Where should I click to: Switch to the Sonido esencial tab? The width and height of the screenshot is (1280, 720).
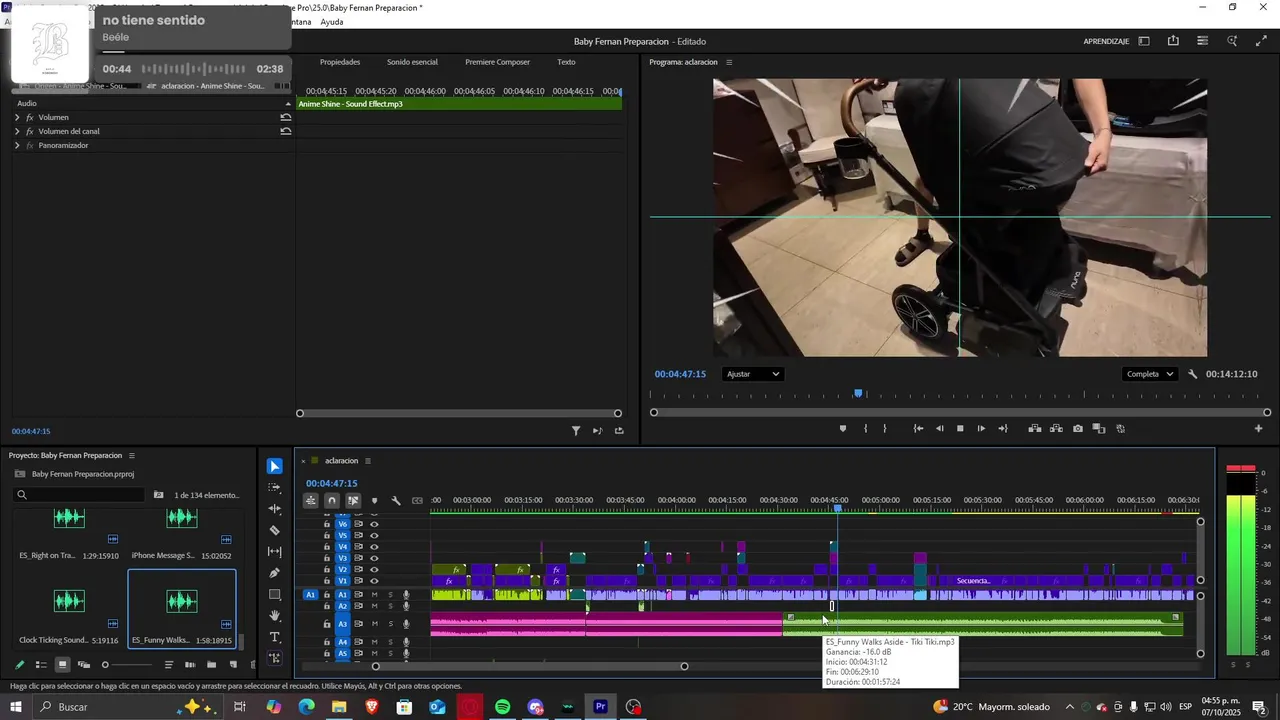click(x=412, y=62)
